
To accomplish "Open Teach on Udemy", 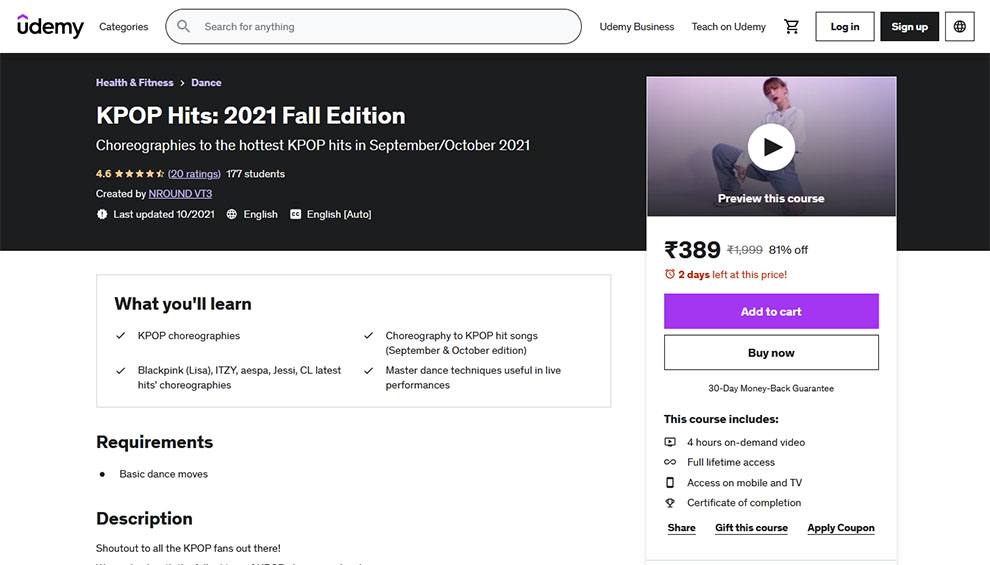I will 728,27.
